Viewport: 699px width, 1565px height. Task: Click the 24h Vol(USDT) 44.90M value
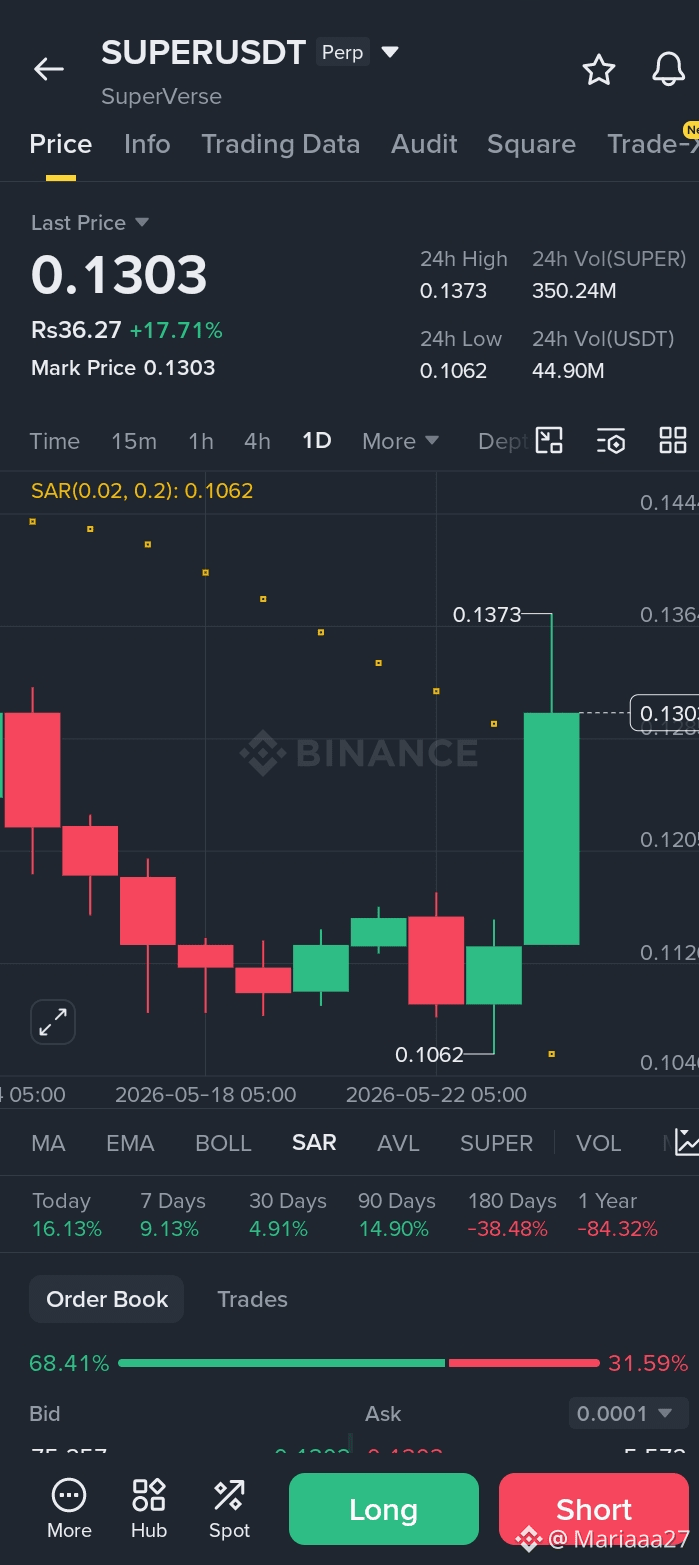pos(568,371)
